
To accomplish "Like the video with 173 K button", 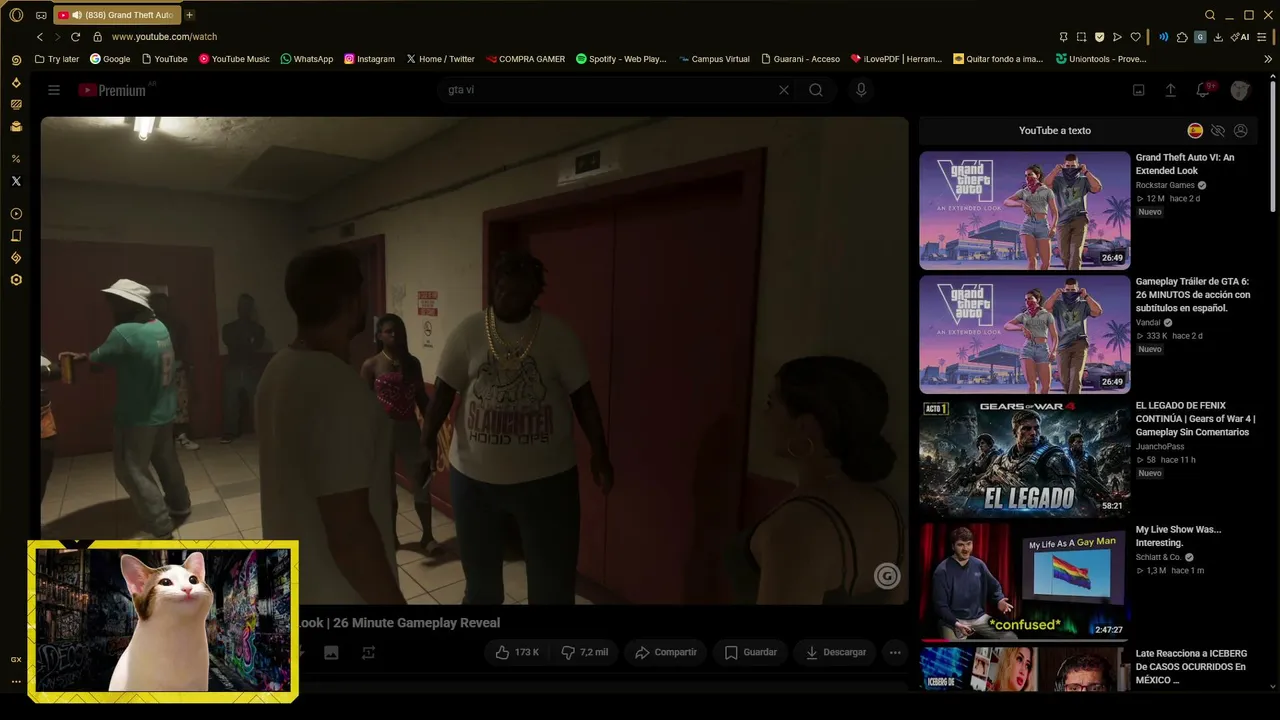I will (517, 652).
